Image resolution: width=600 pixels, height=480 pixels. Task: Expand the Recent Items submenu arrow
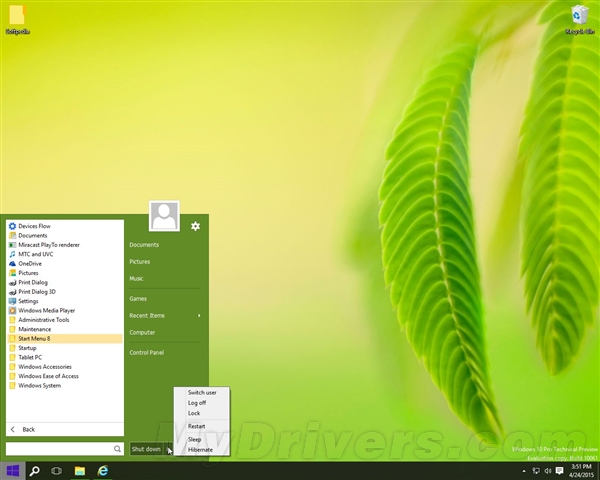[x=199, y=316]
